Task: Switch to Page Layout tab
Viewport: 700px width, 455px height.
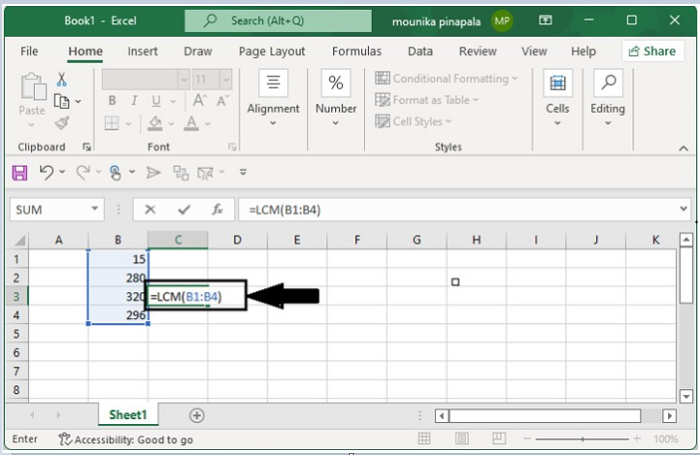Action: click(x=272, y=52)
